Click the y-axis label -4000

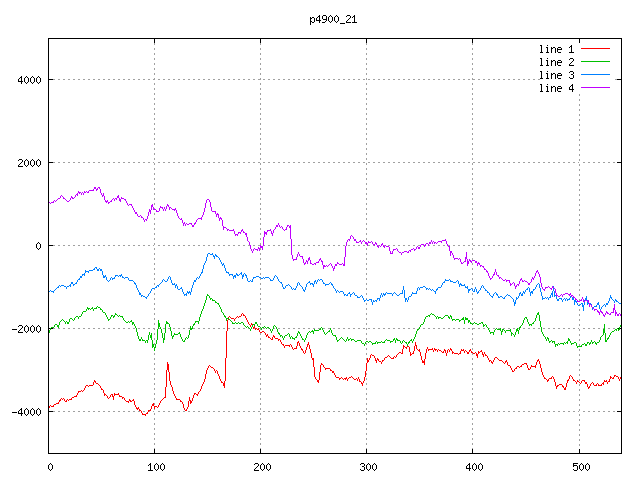(27, 412)
